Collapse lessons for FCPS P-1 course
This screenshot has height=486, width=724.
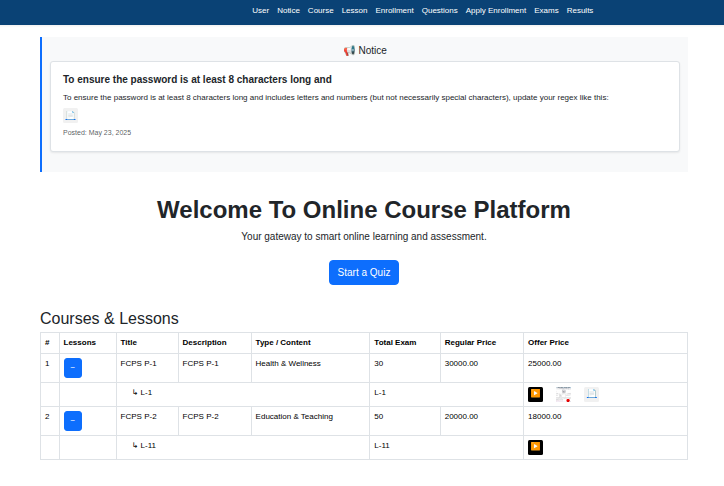pyautogui.click(x=73, y=368)
